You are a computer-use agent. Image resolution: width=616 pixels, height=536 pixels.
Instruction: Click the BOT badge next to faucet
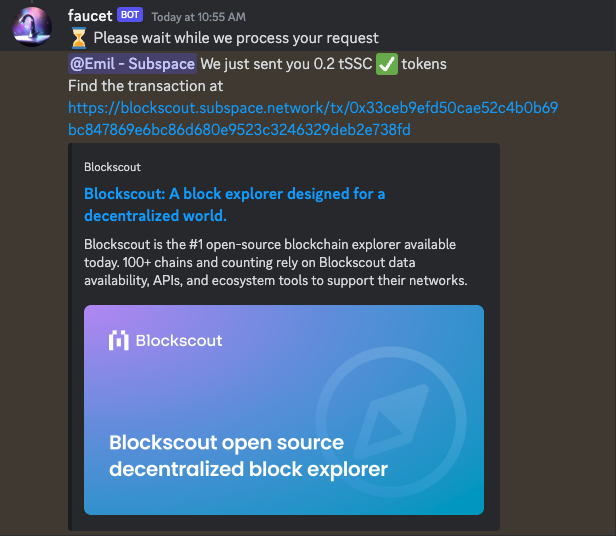(x=130, y=15)
